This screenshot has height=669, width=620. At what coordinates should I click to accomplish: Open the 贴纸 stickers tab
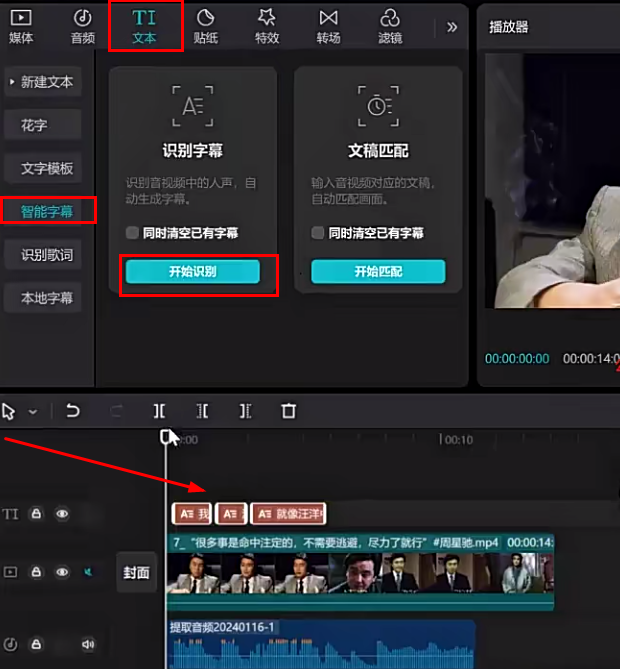(206, 27)
